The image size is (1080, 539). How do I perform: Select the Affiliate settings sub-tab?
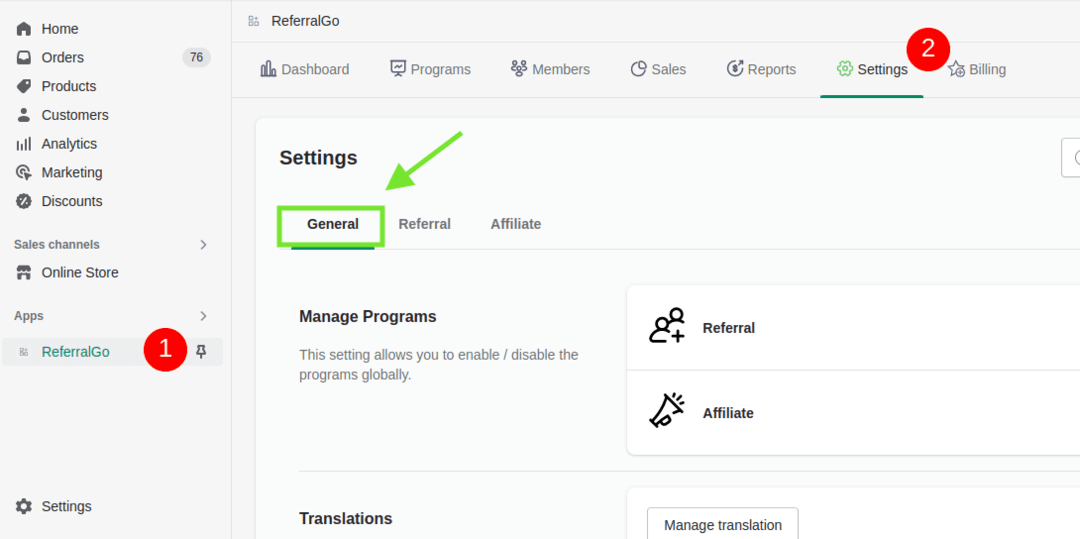tap(515, 224)
